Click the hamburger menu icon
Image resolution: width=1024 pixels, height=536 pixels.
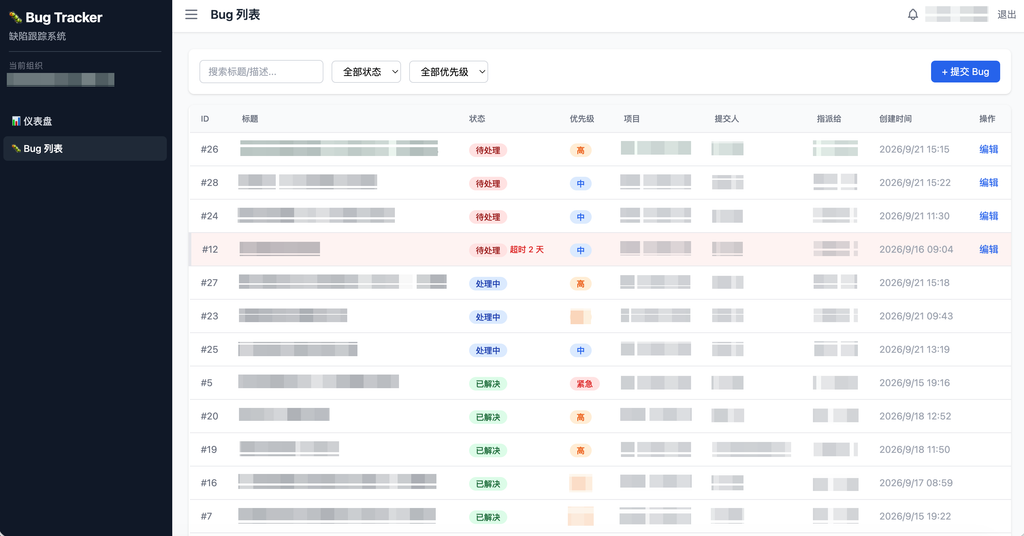click(x=191, y=14)
